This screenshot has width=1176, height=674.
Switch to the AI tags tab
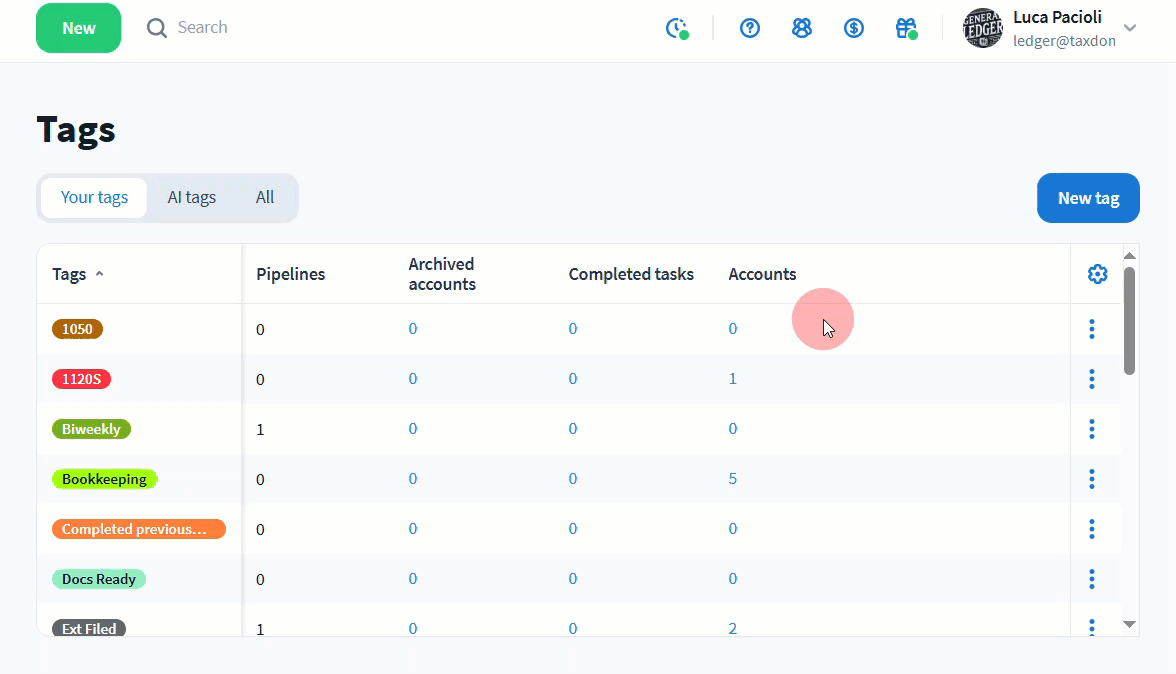point(191,197)
